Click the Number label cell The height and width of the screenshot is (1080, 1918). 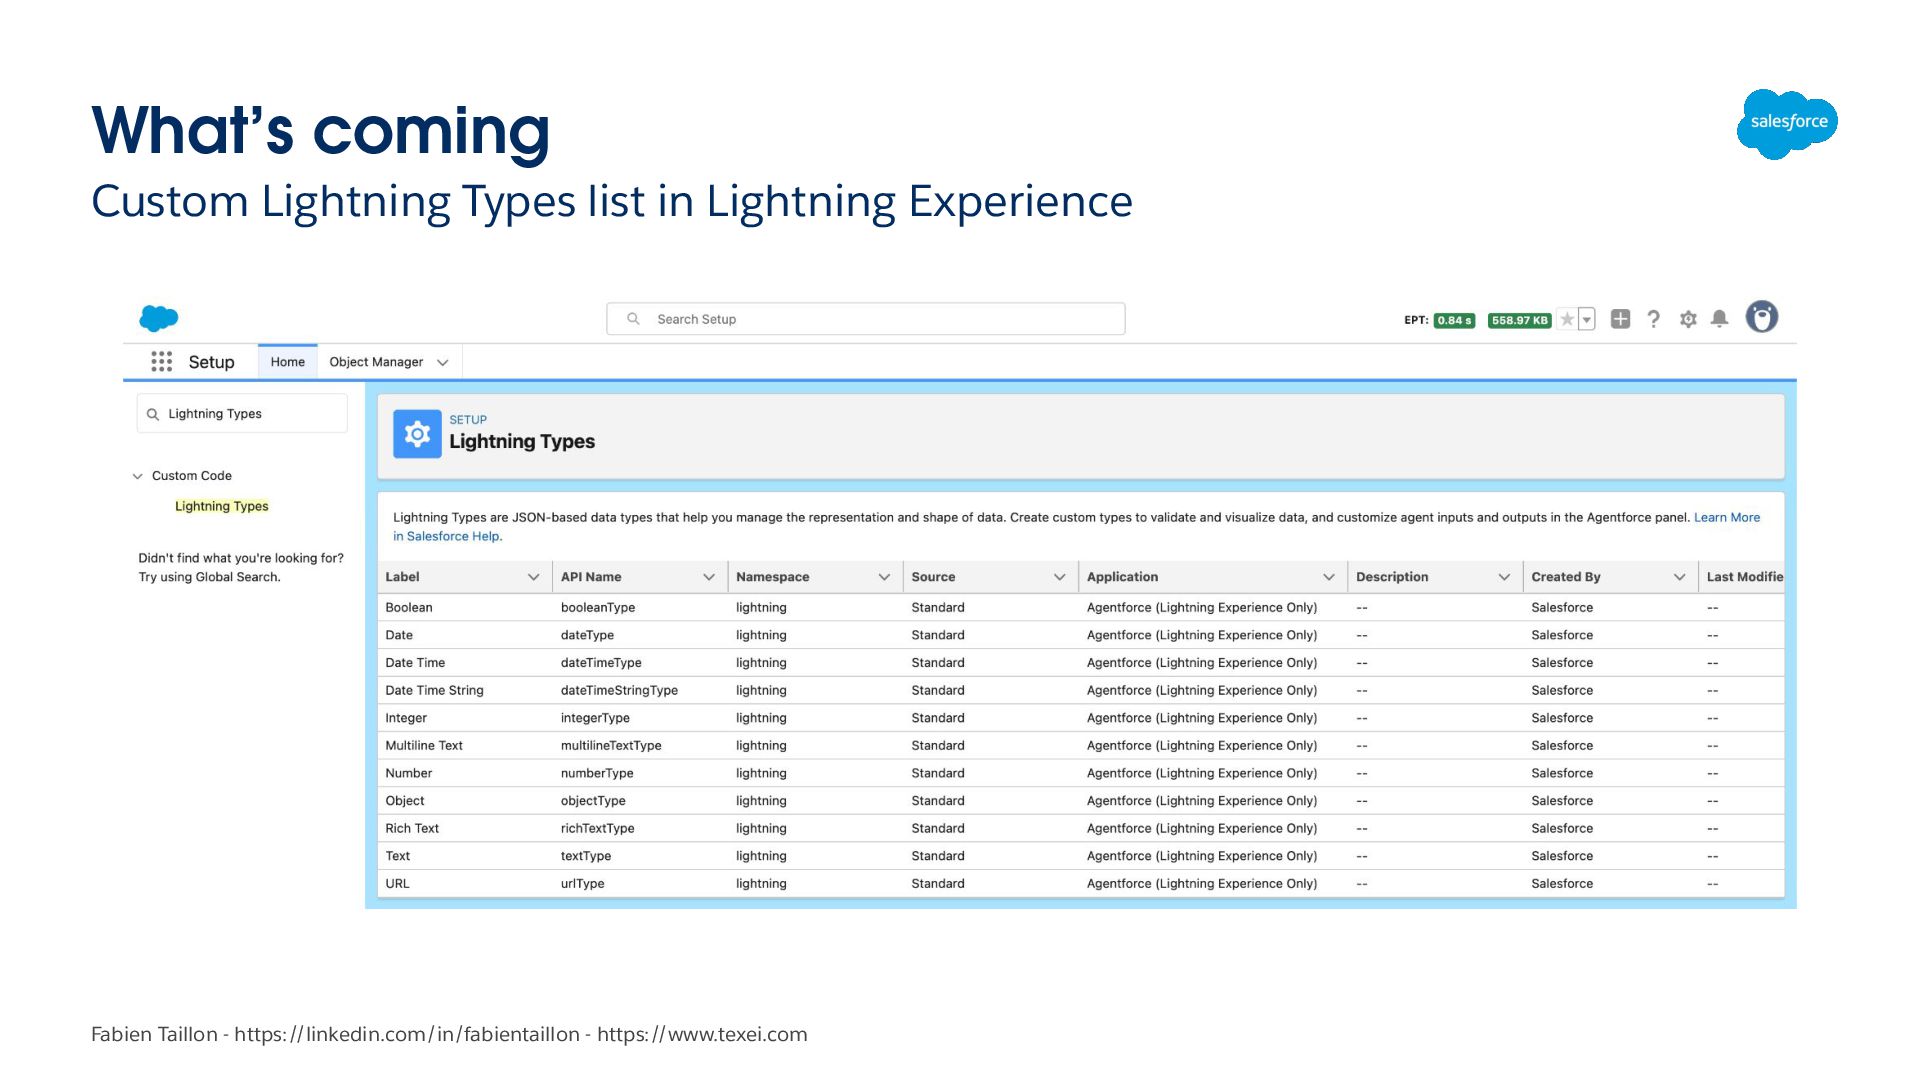[x=409, y=773]
